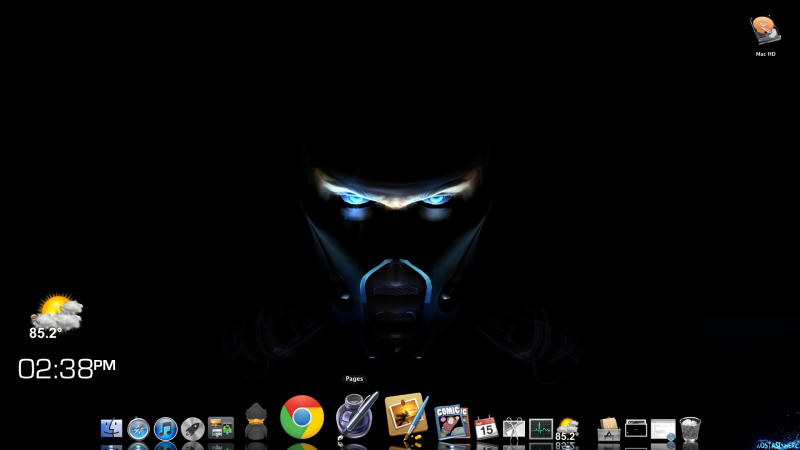Open Launchpad rocket icon
The height and width of the screenshot is (450, 800).
(x=193, y=429)
